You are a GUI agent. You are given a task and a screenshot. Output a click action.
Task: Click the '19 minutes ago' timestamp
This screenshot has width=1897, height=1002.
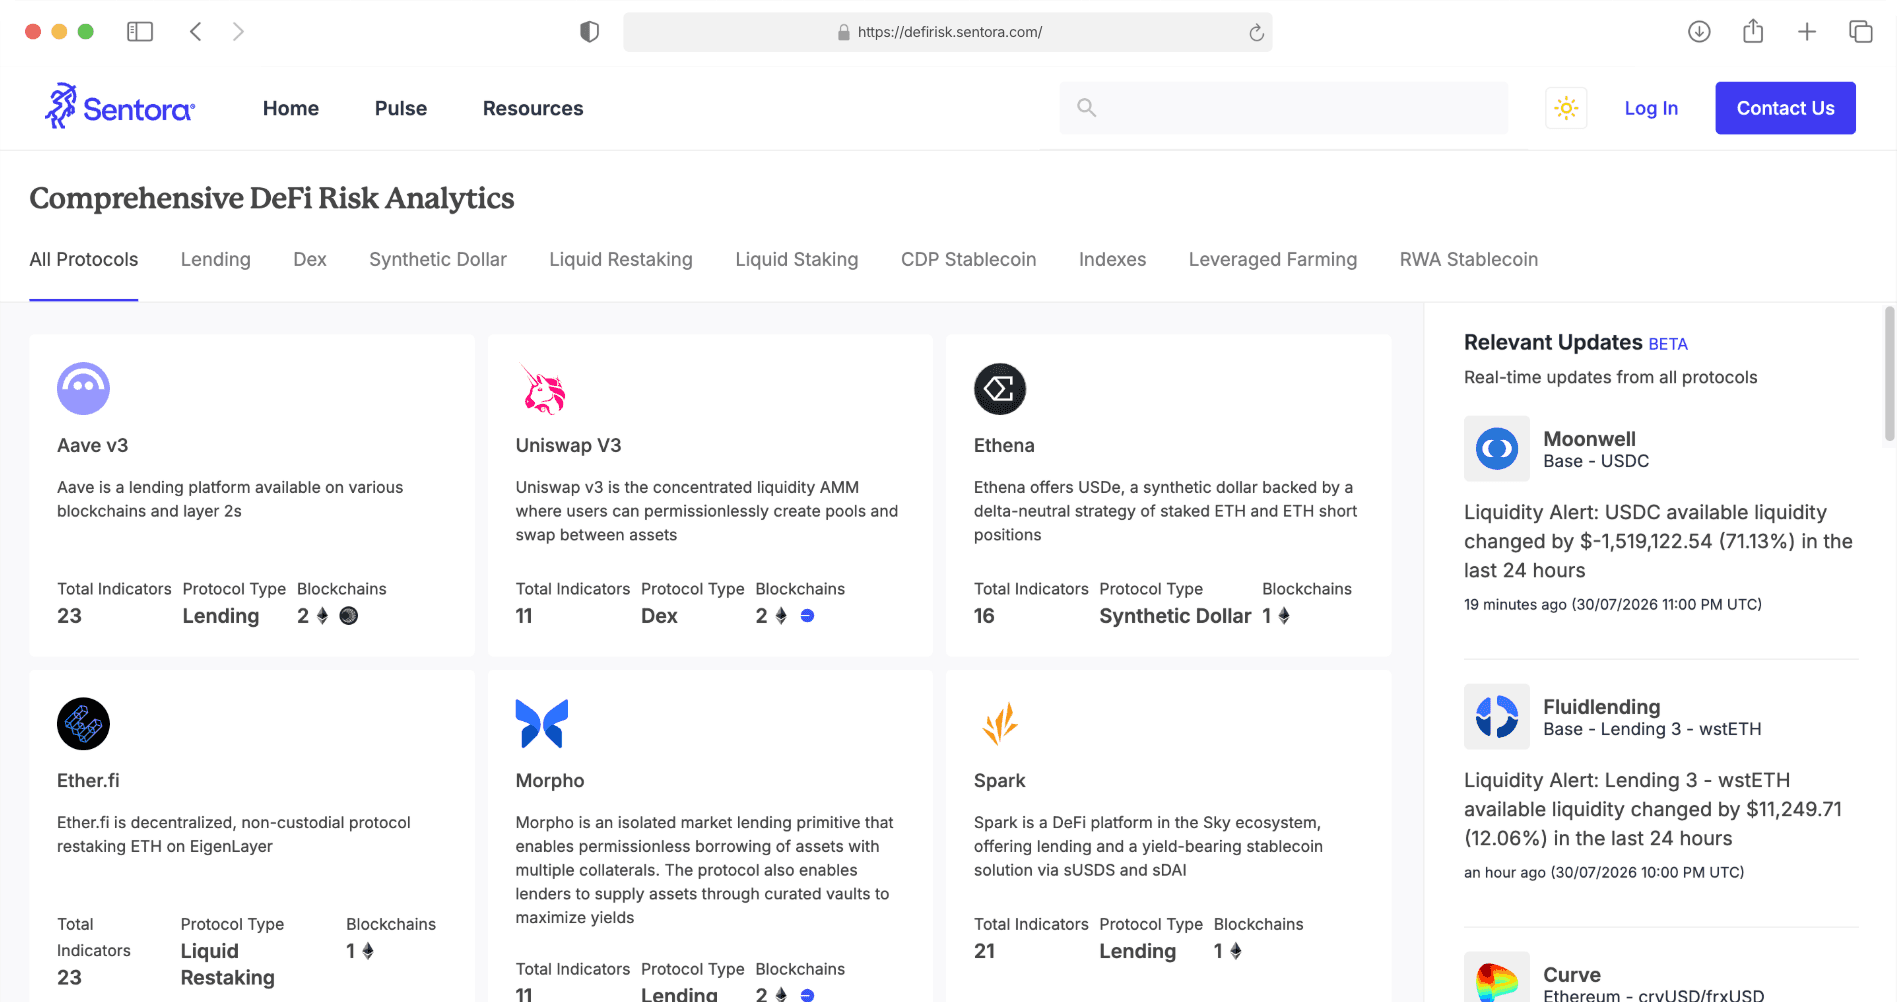[x=1613, y=604]
